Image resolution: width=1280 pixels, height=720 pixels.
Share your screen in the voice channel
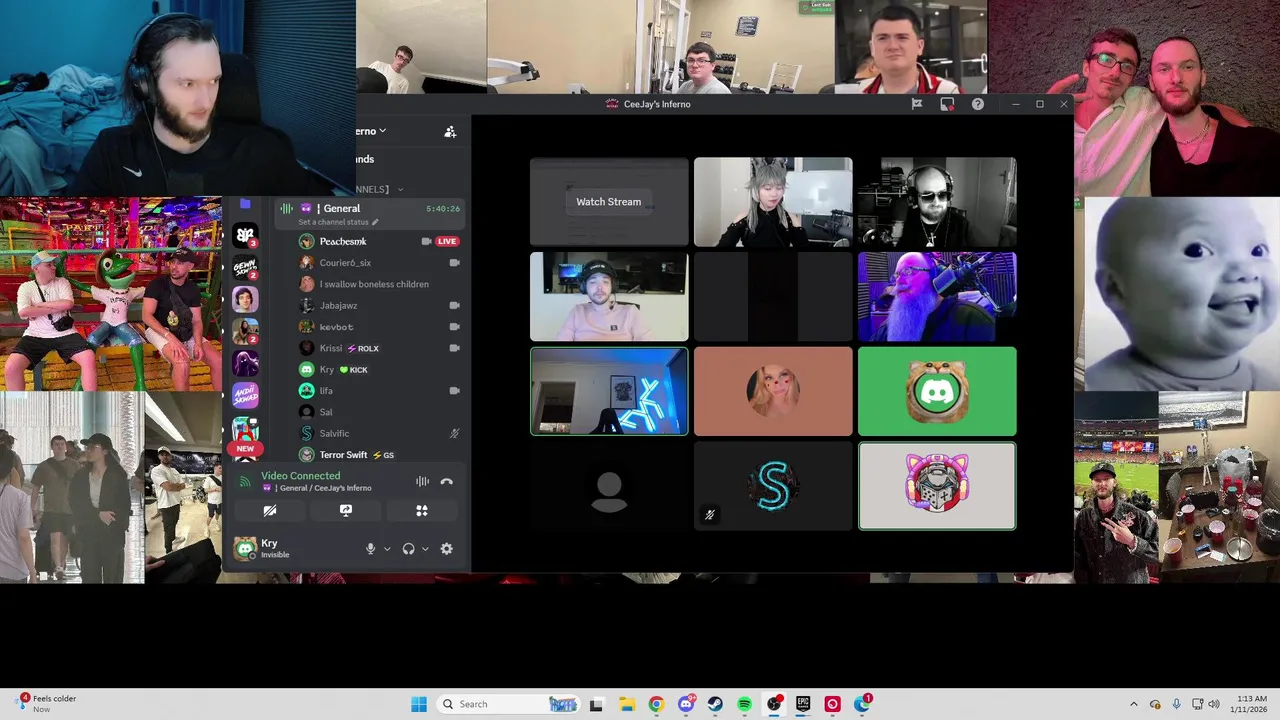tap(346, 510)
